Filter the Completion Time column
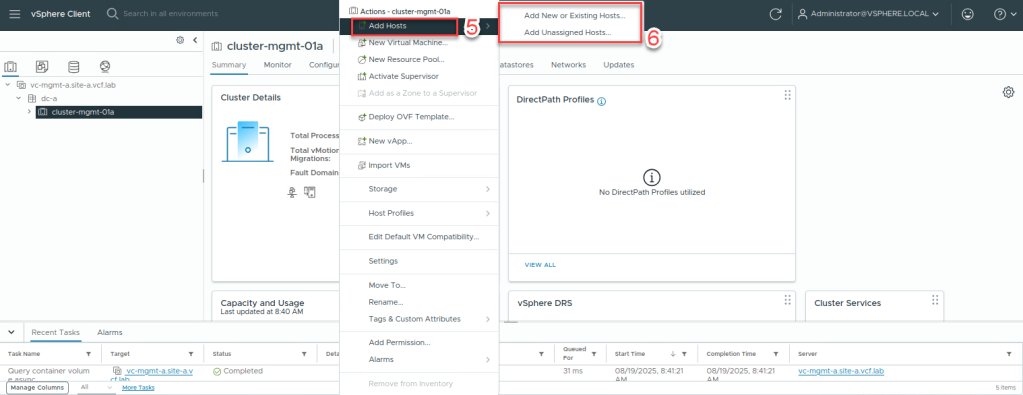The image size is (1023, 395). pos(776,354)
